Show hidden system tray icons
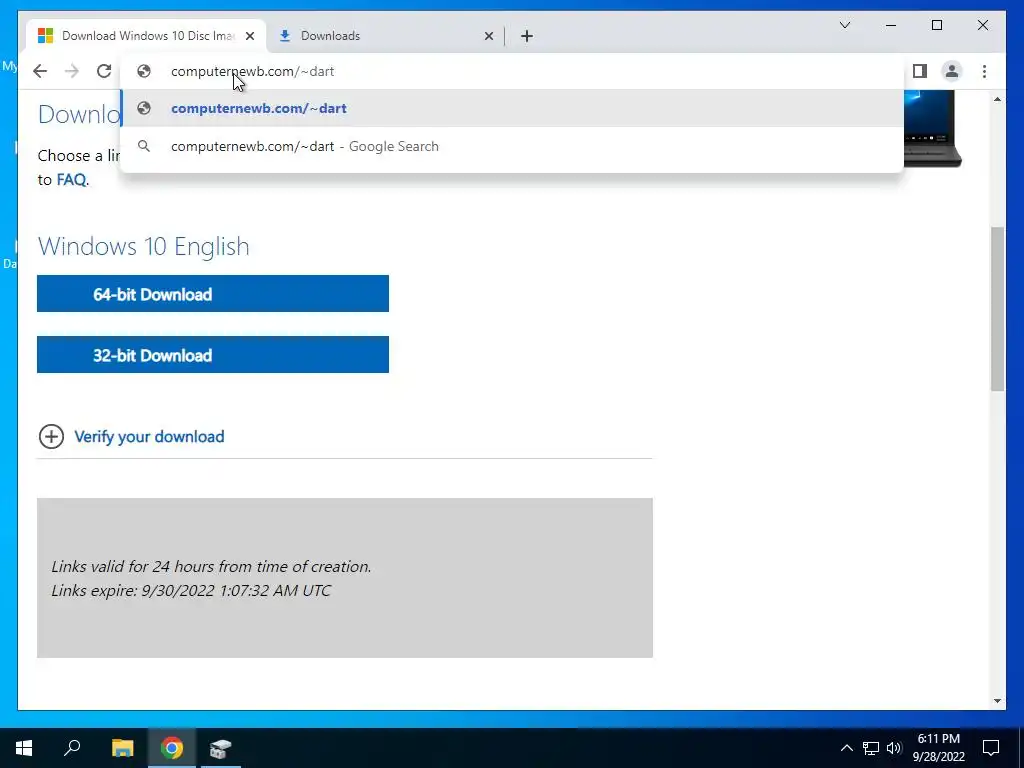The width and height of the screenshot is (1024, 768). (846, 748)
